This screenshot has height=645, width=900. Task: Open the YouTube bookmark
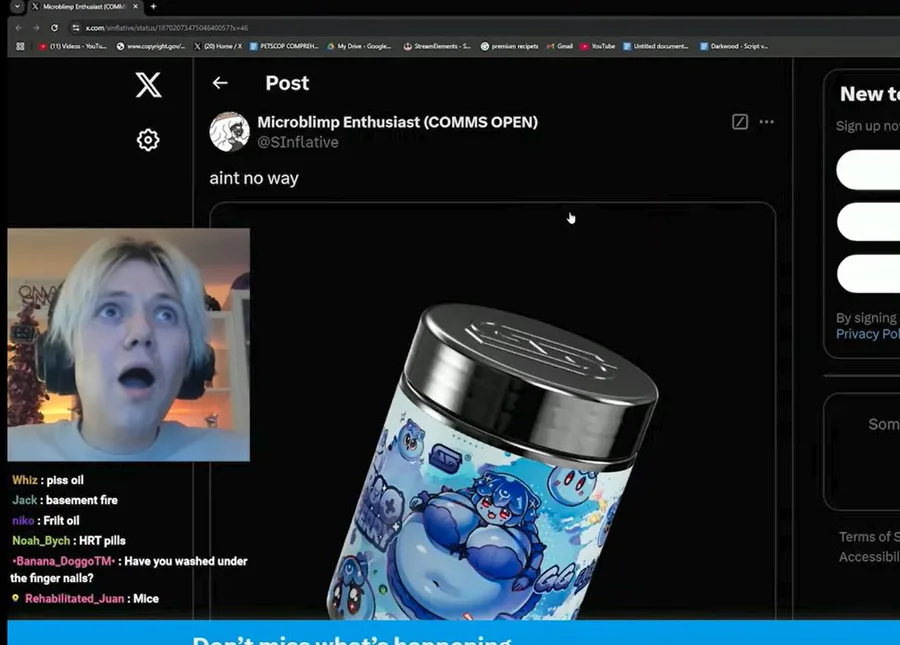coord(598,46)
